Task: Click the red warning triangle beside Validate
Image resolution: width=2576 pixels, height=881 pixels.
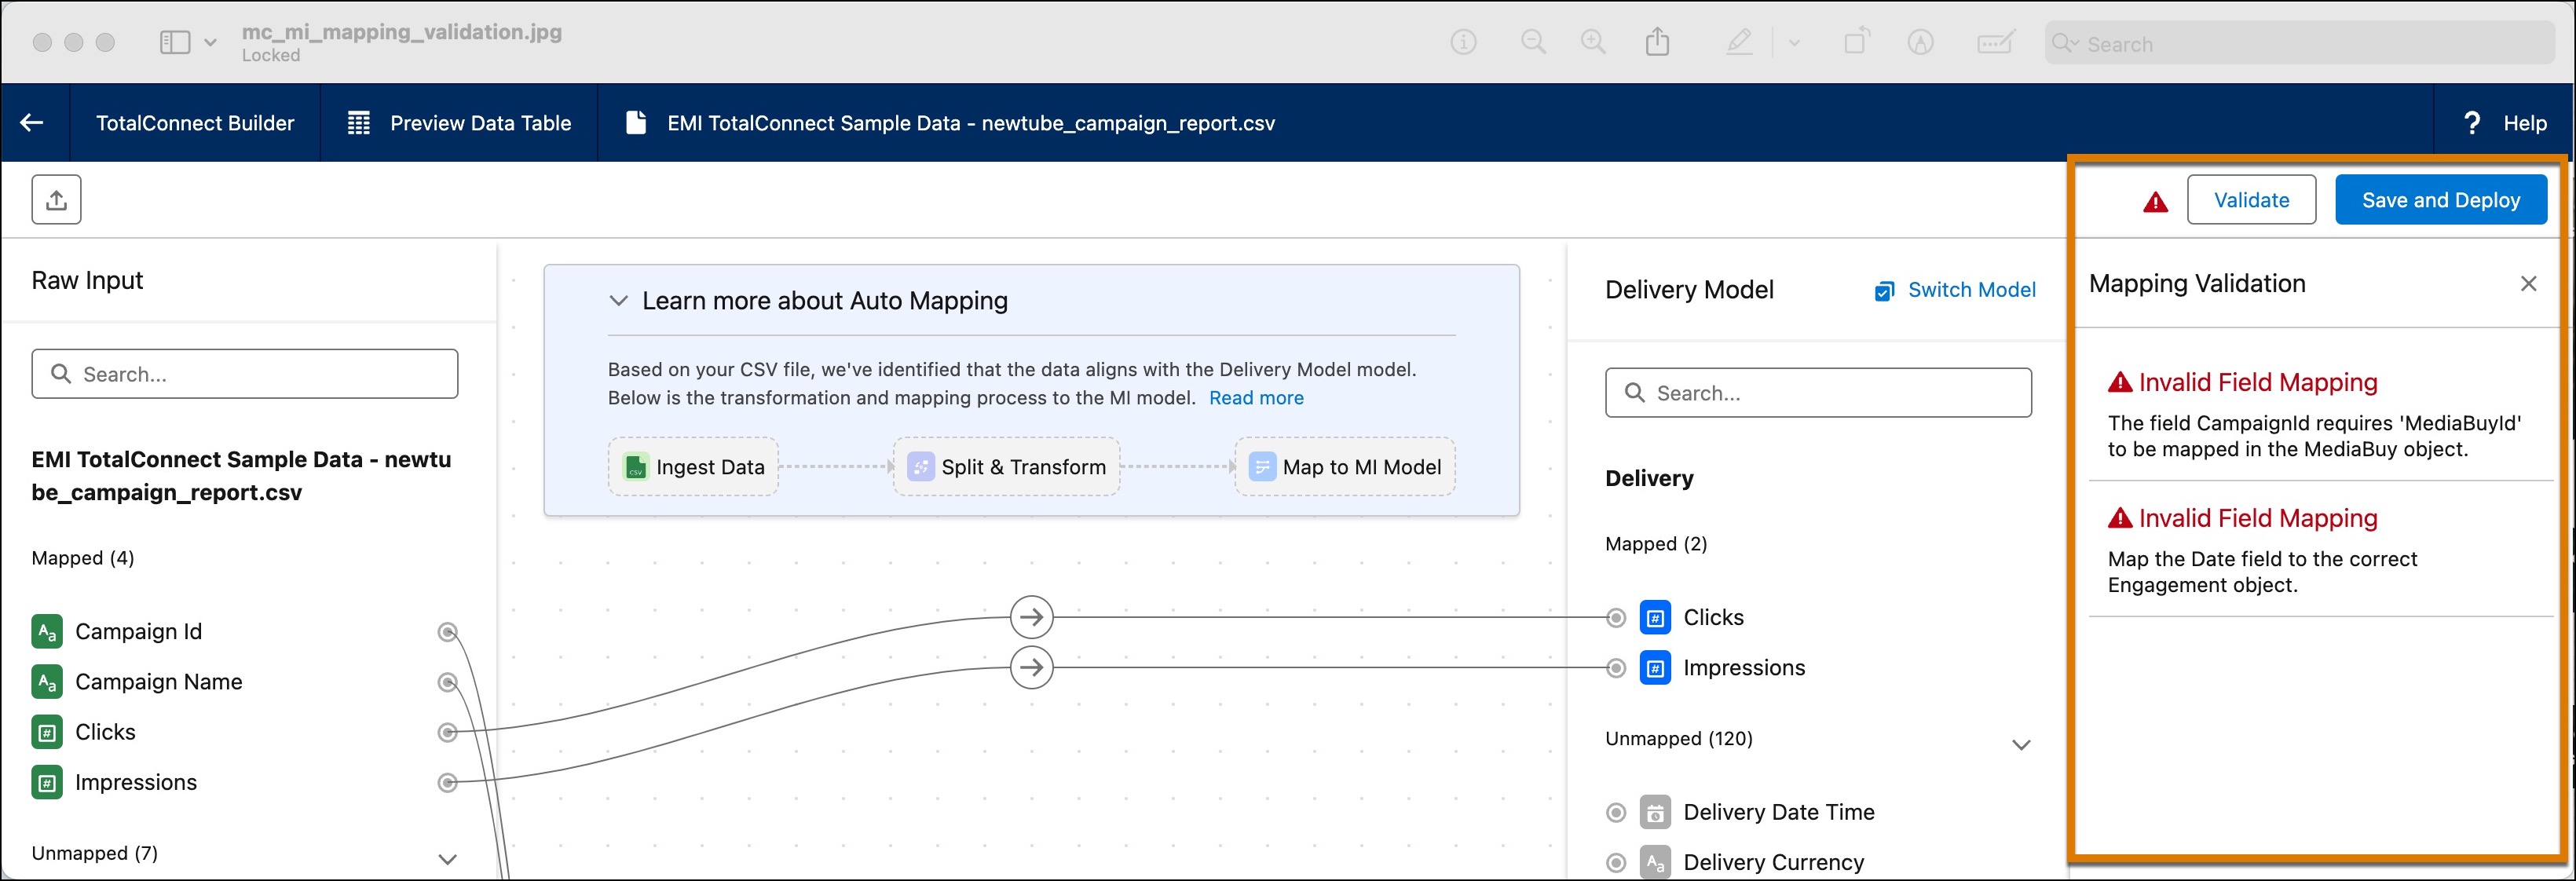Action: pyautogui.click(x=2155, y=202)
